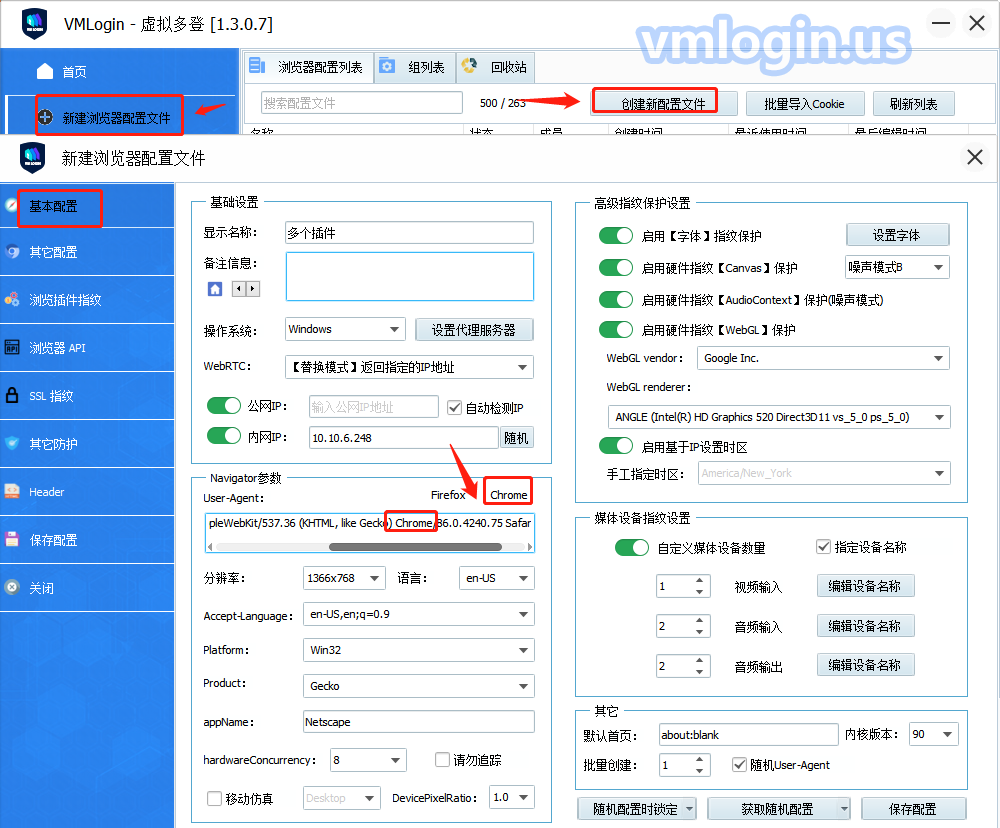1000x828 pixels.
Task: Click the home icon under 备注信息
Action: click(215, 289)
